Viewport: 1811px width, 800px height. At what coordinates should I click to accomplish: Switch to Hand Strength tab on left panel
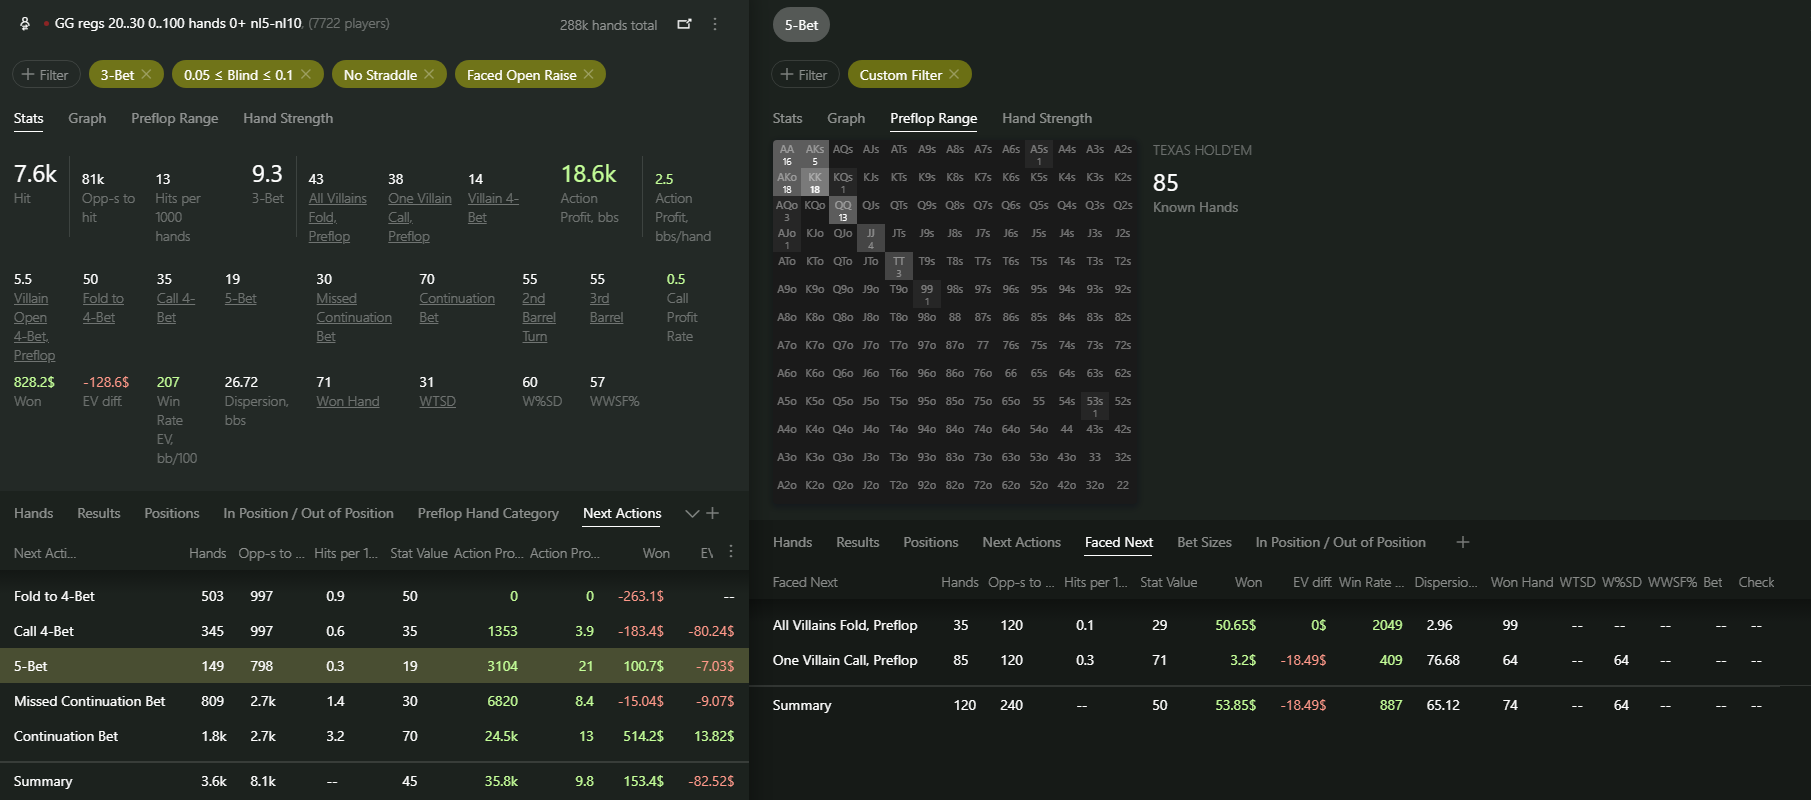[x=288, y=118]
